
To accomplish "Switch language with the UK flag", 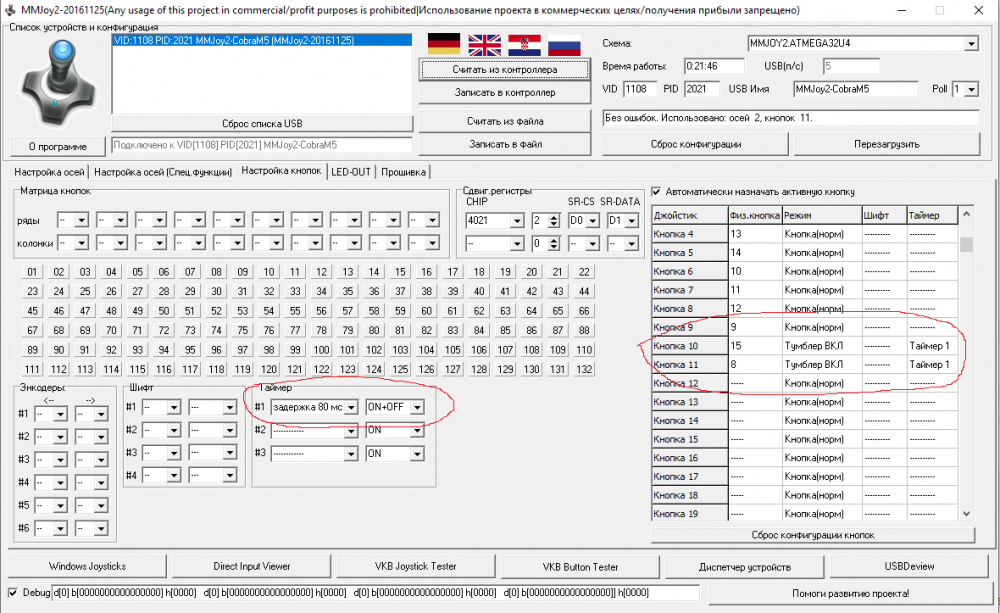I will pos(485,44).
